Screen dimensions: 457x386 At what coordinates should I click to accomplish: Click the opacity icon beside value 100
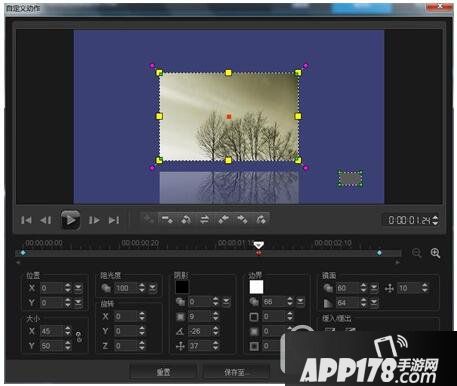pos(106,288)
